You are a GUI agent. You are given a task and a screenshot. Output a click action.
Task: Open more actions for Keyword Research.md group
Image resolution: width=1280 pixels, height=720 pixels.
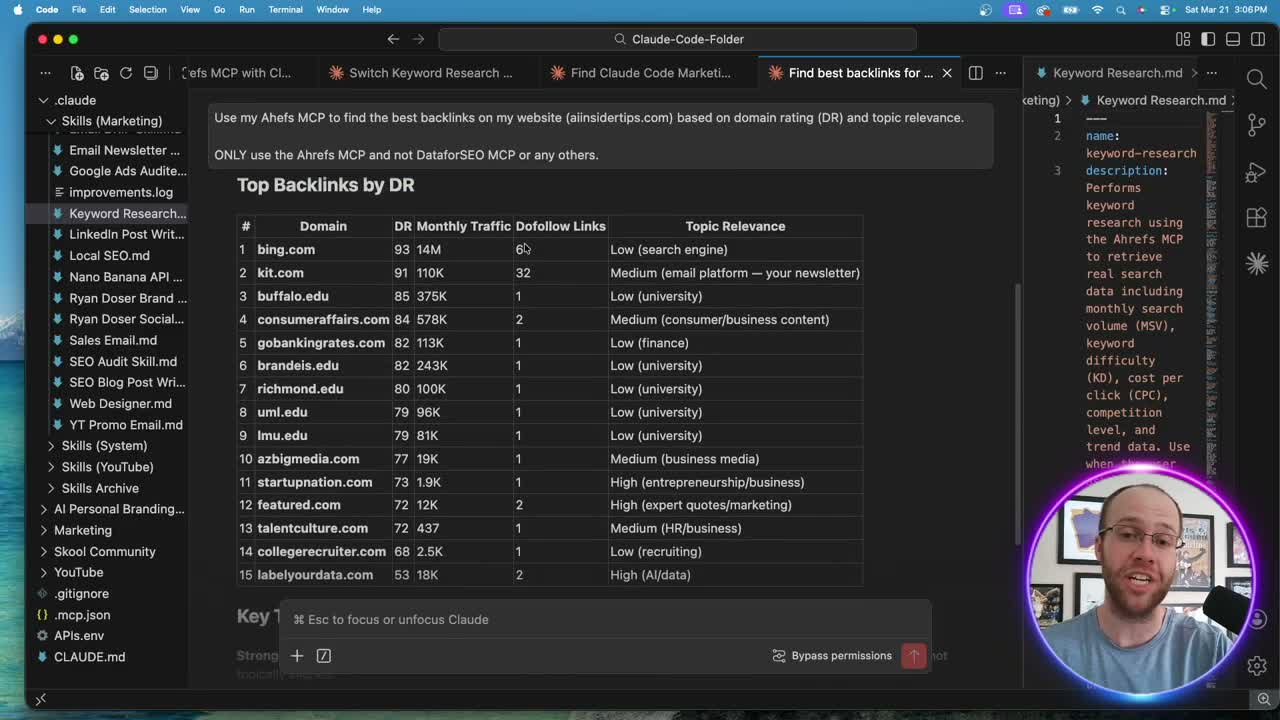tap(1212, 73)
